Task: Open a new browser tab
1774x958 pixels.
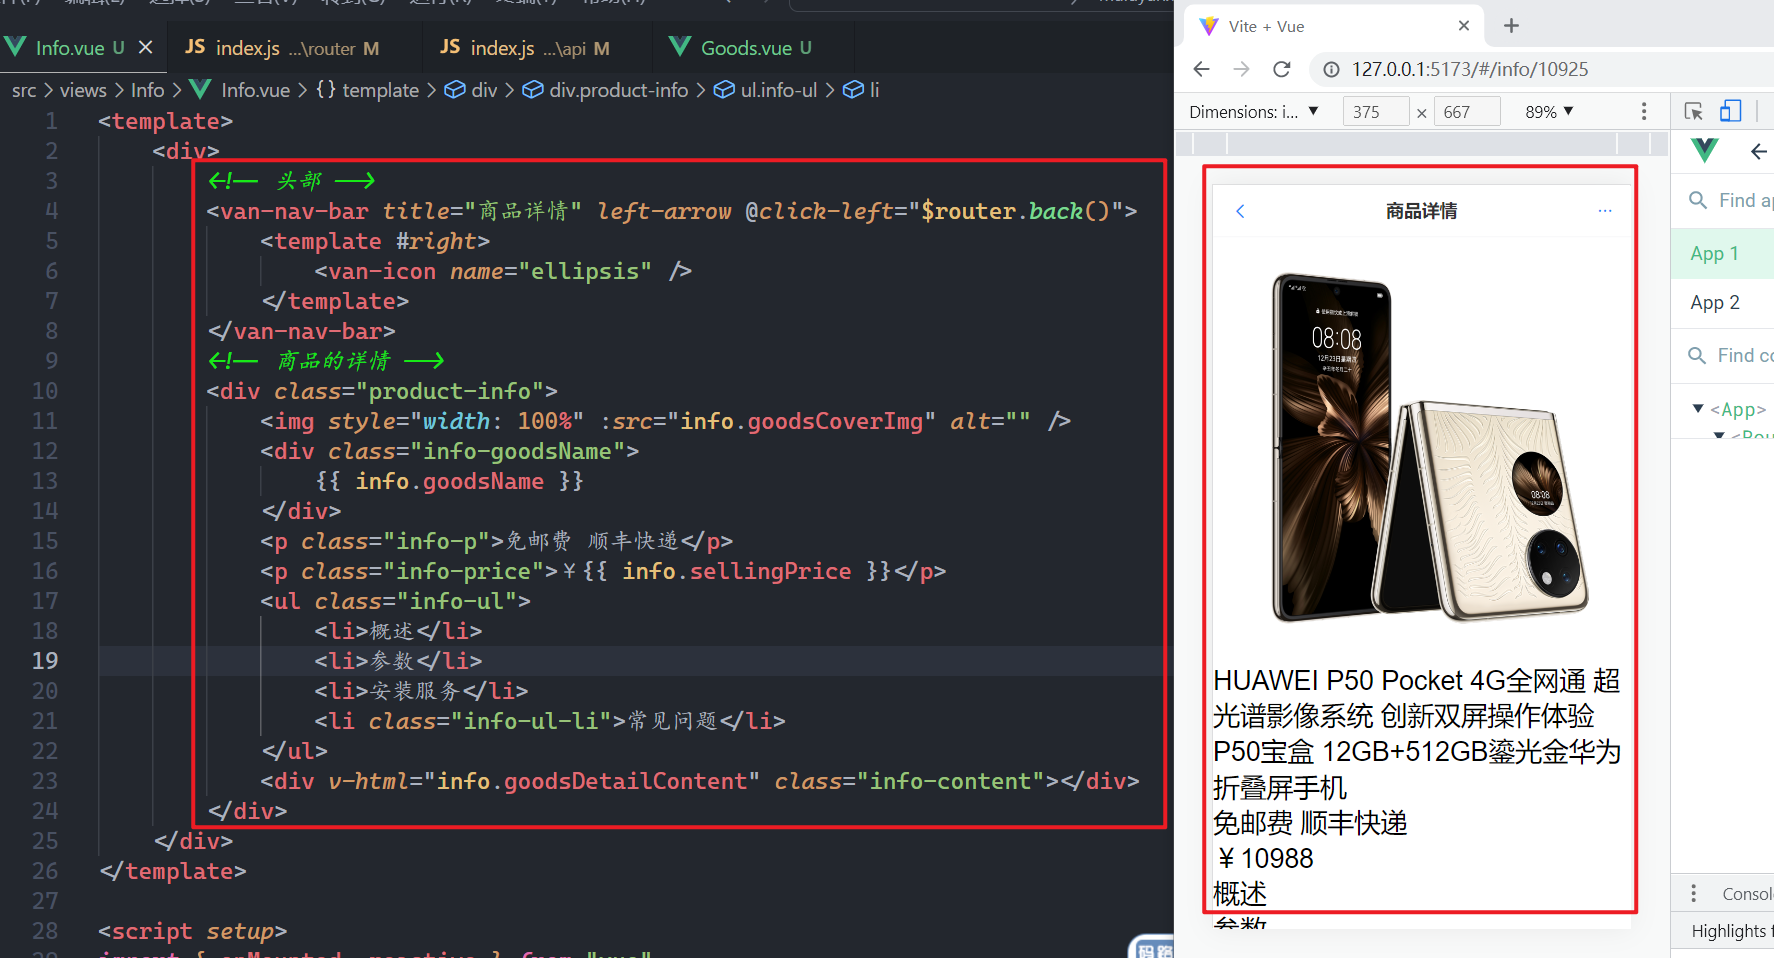Action: tap(1511, 26)
